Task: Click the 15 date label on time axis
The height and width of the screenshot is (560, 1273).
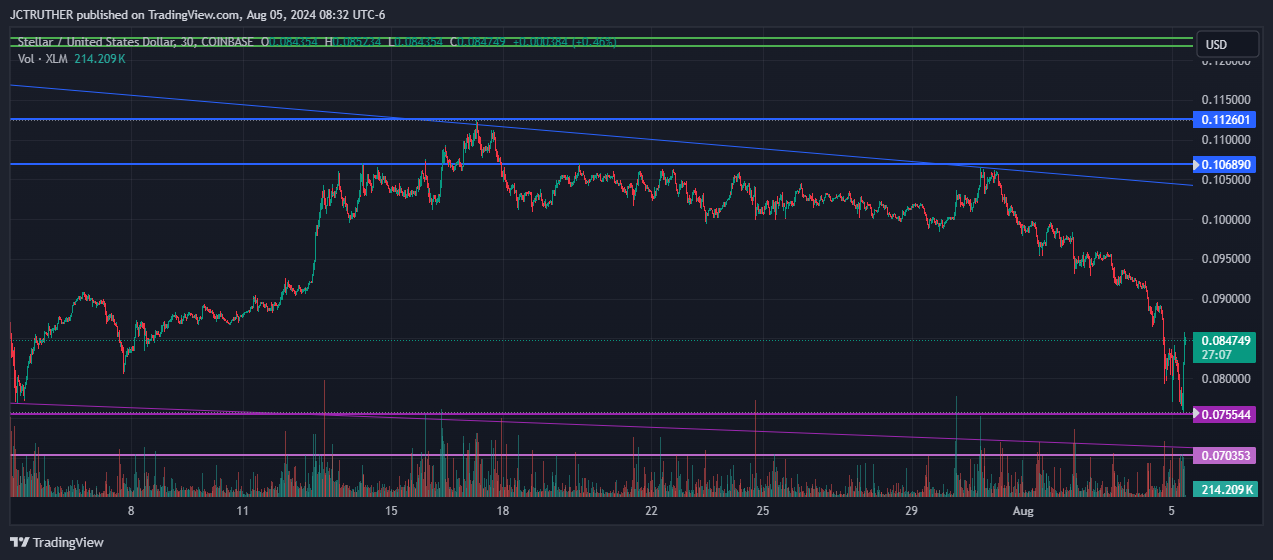Action: pos(391,511)
